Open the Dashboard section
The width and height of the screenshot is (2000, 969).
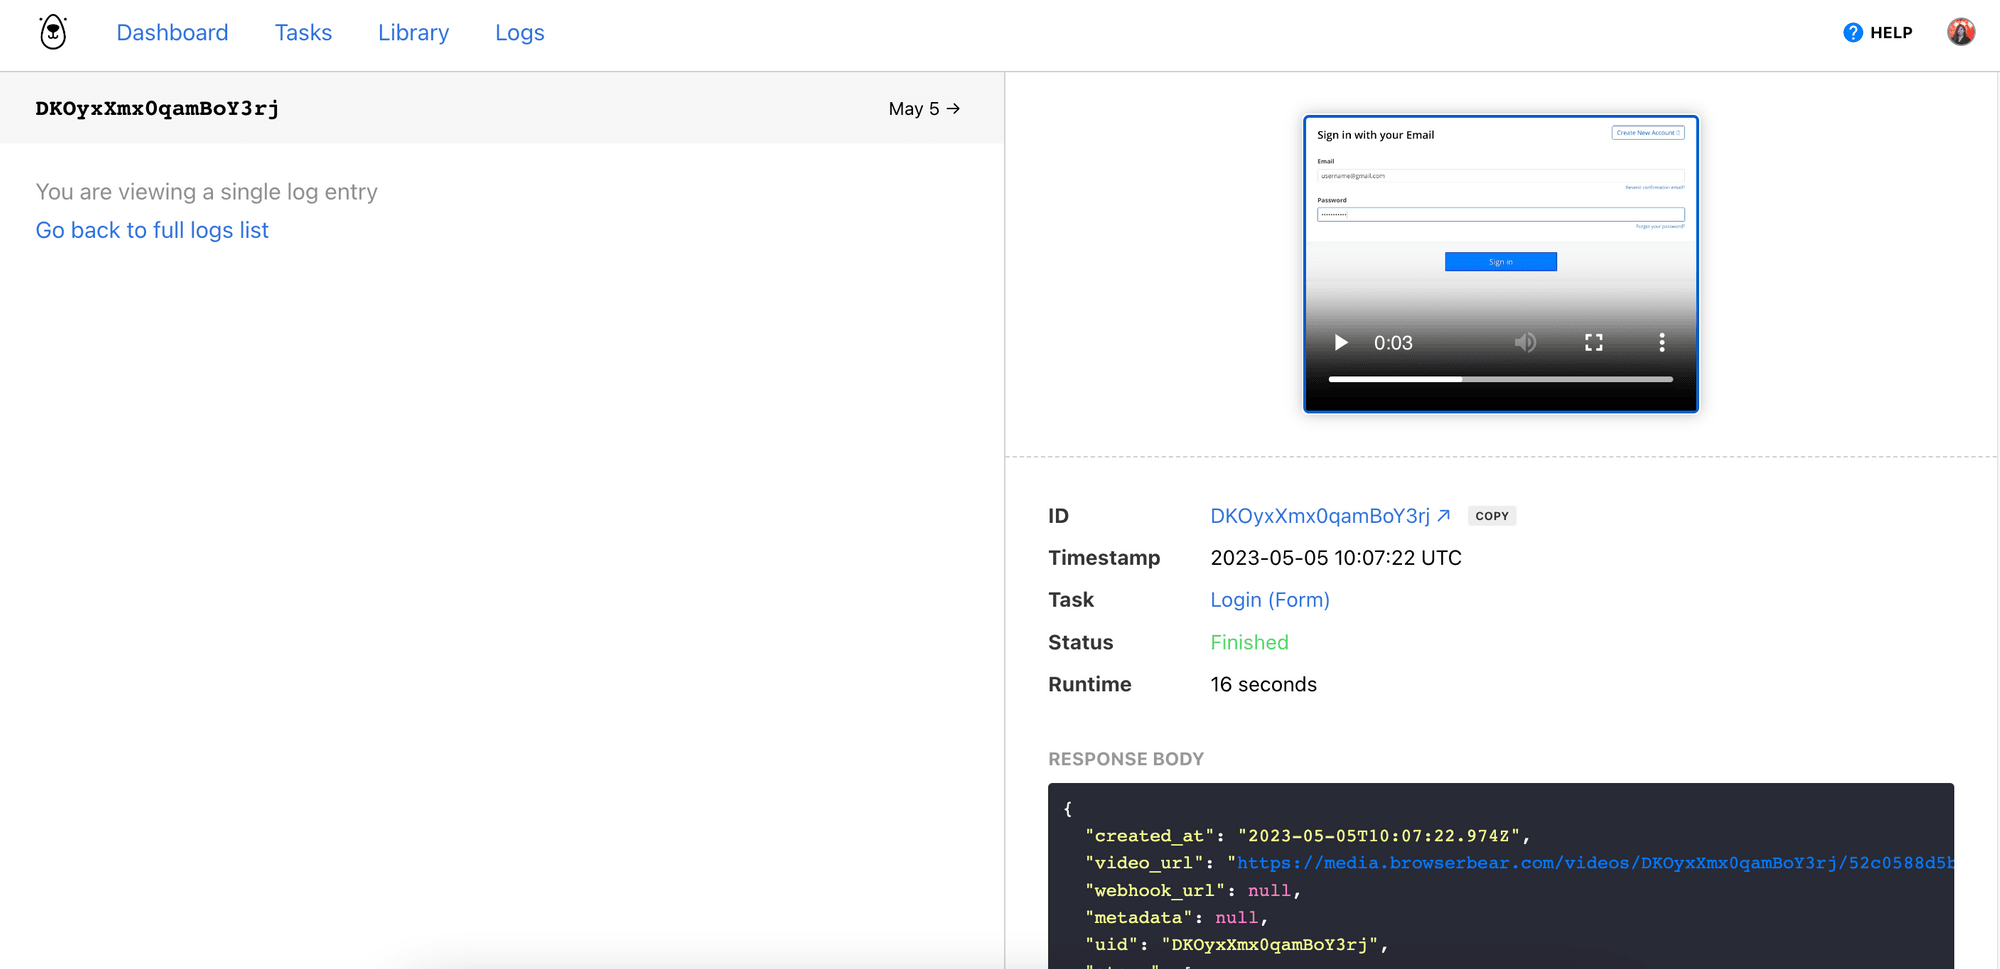[x=172, y=32]
